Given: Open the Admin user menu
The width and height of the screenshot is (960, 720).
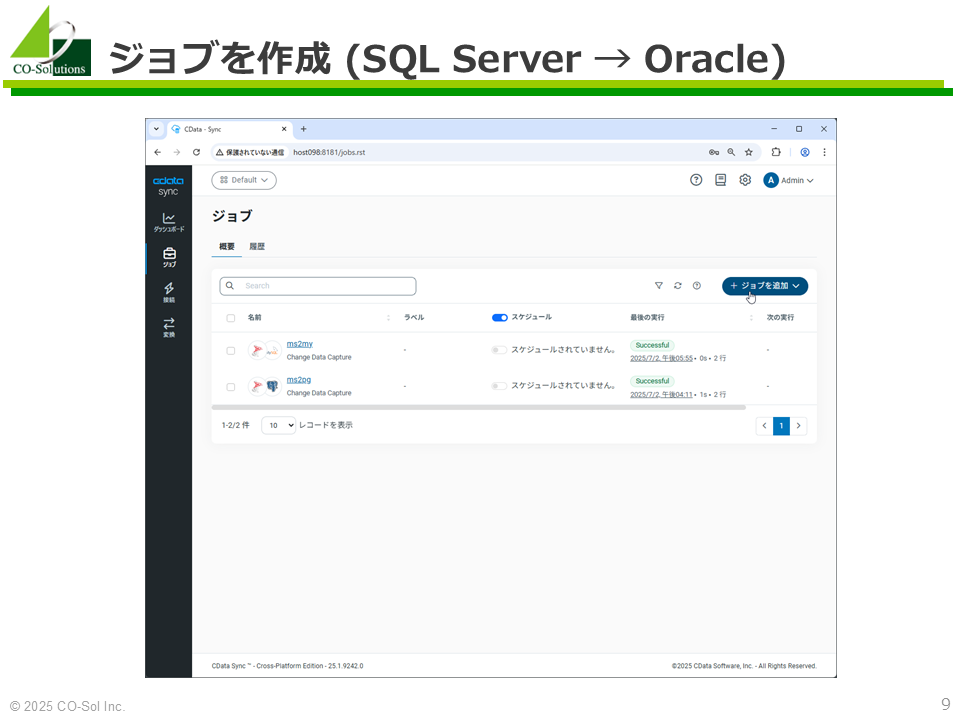Looking at the screenshot, I should coord(789,180).
